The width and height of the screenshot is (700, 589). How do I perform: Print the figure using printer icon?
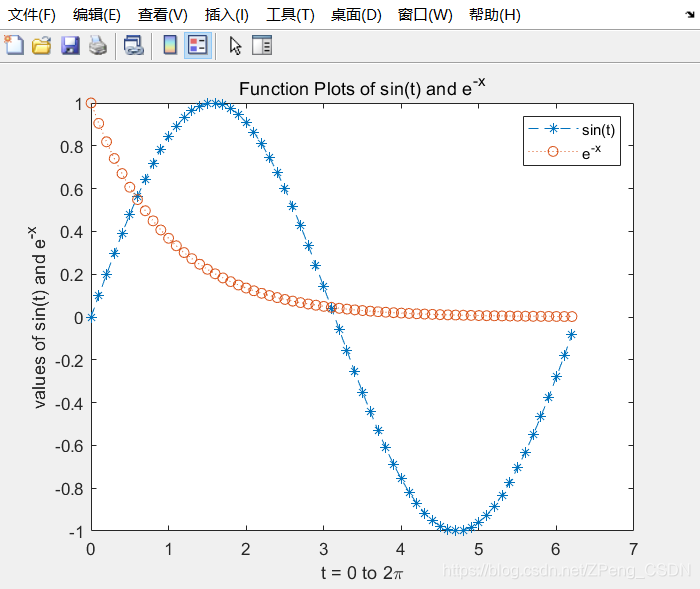[98, 46]
